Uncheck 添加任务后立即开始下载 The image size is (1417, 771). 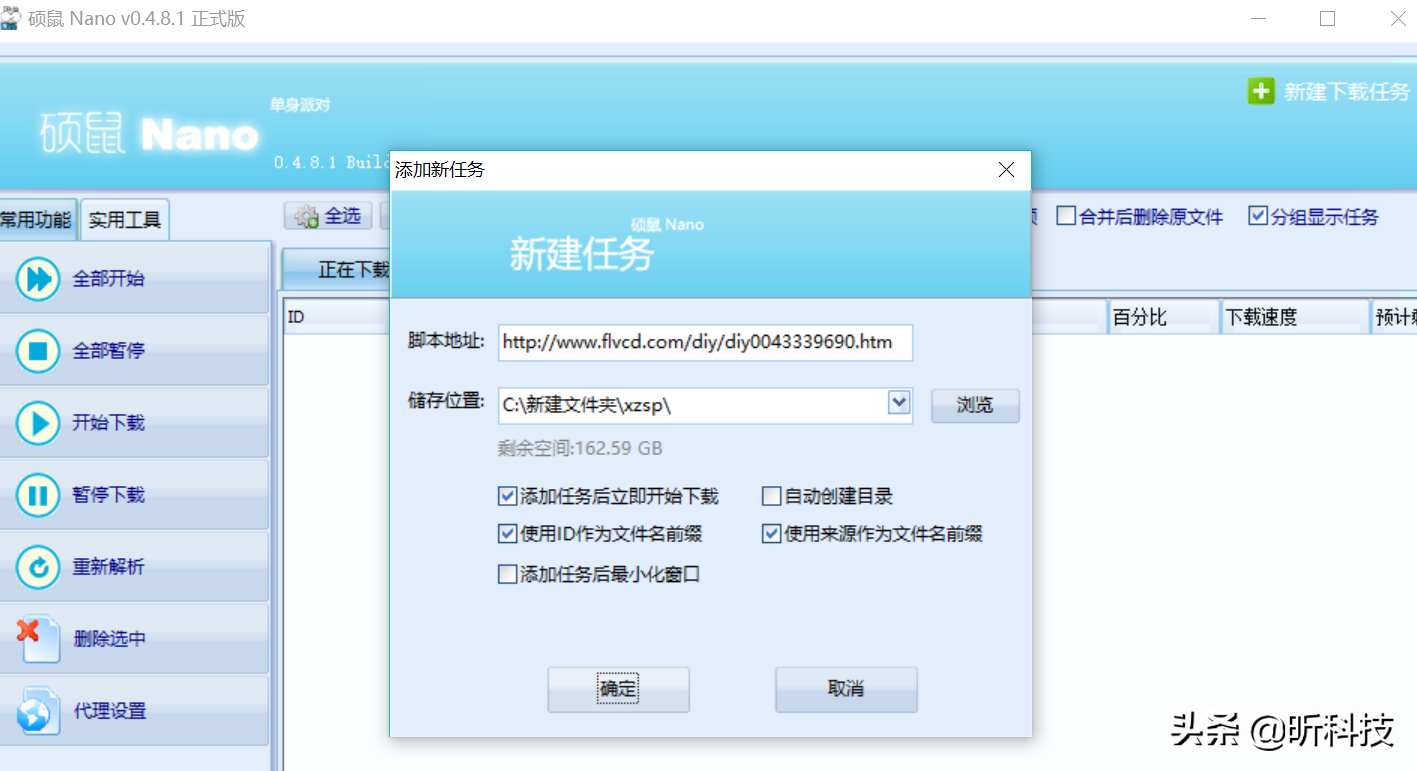click(x=507, y=496)
